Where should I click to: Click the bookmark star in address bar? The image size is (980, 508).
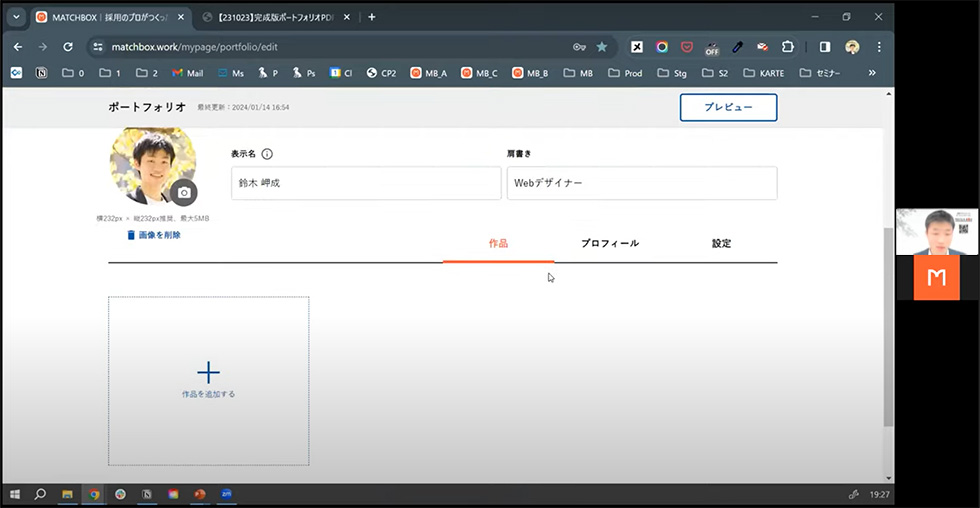point(602,47)
